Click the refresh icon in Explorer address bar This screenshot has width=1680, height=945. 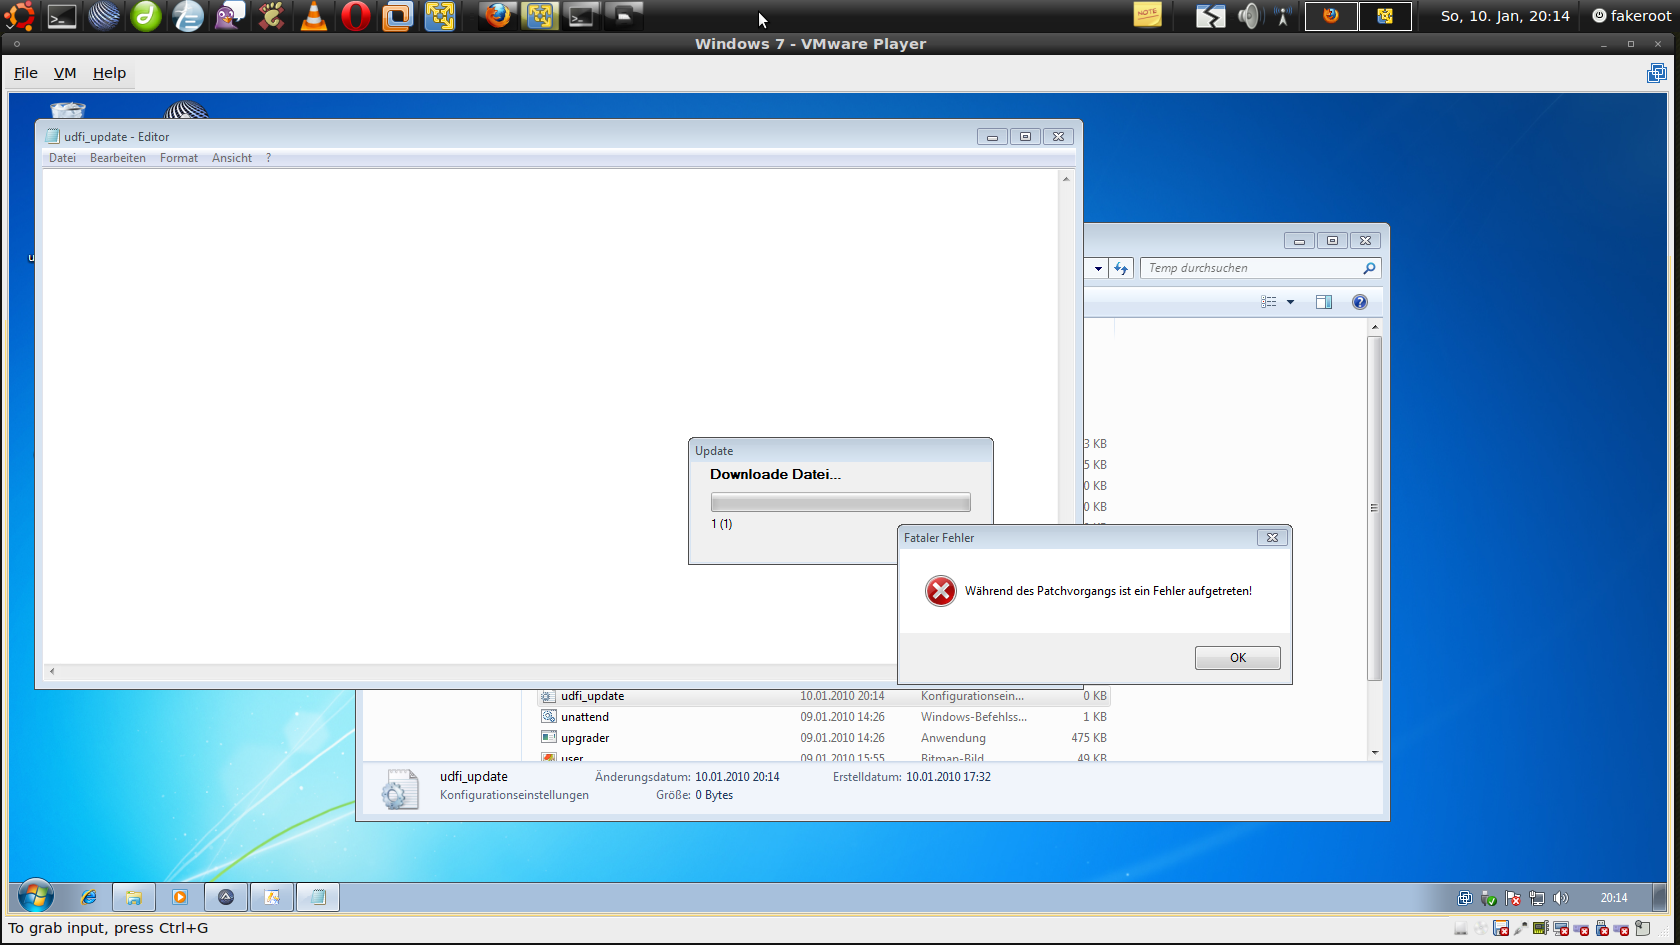(x=1121, y=268)
